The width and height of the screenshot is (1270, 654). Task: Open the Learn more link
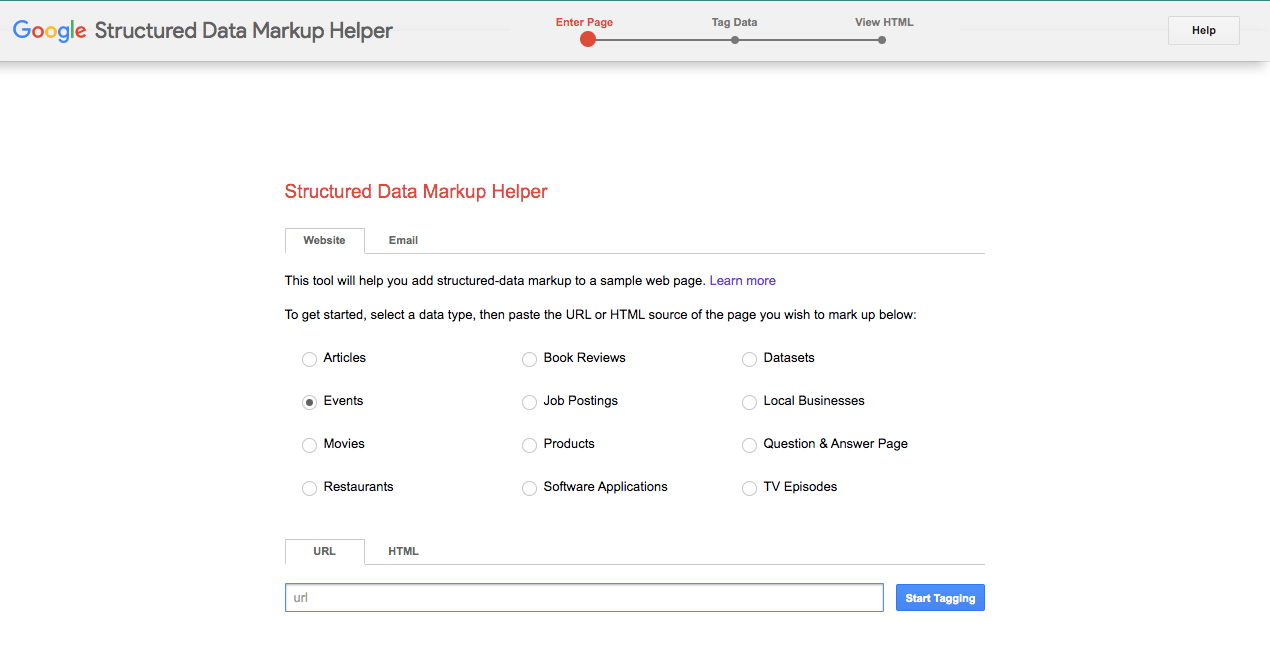coord(742,281)
